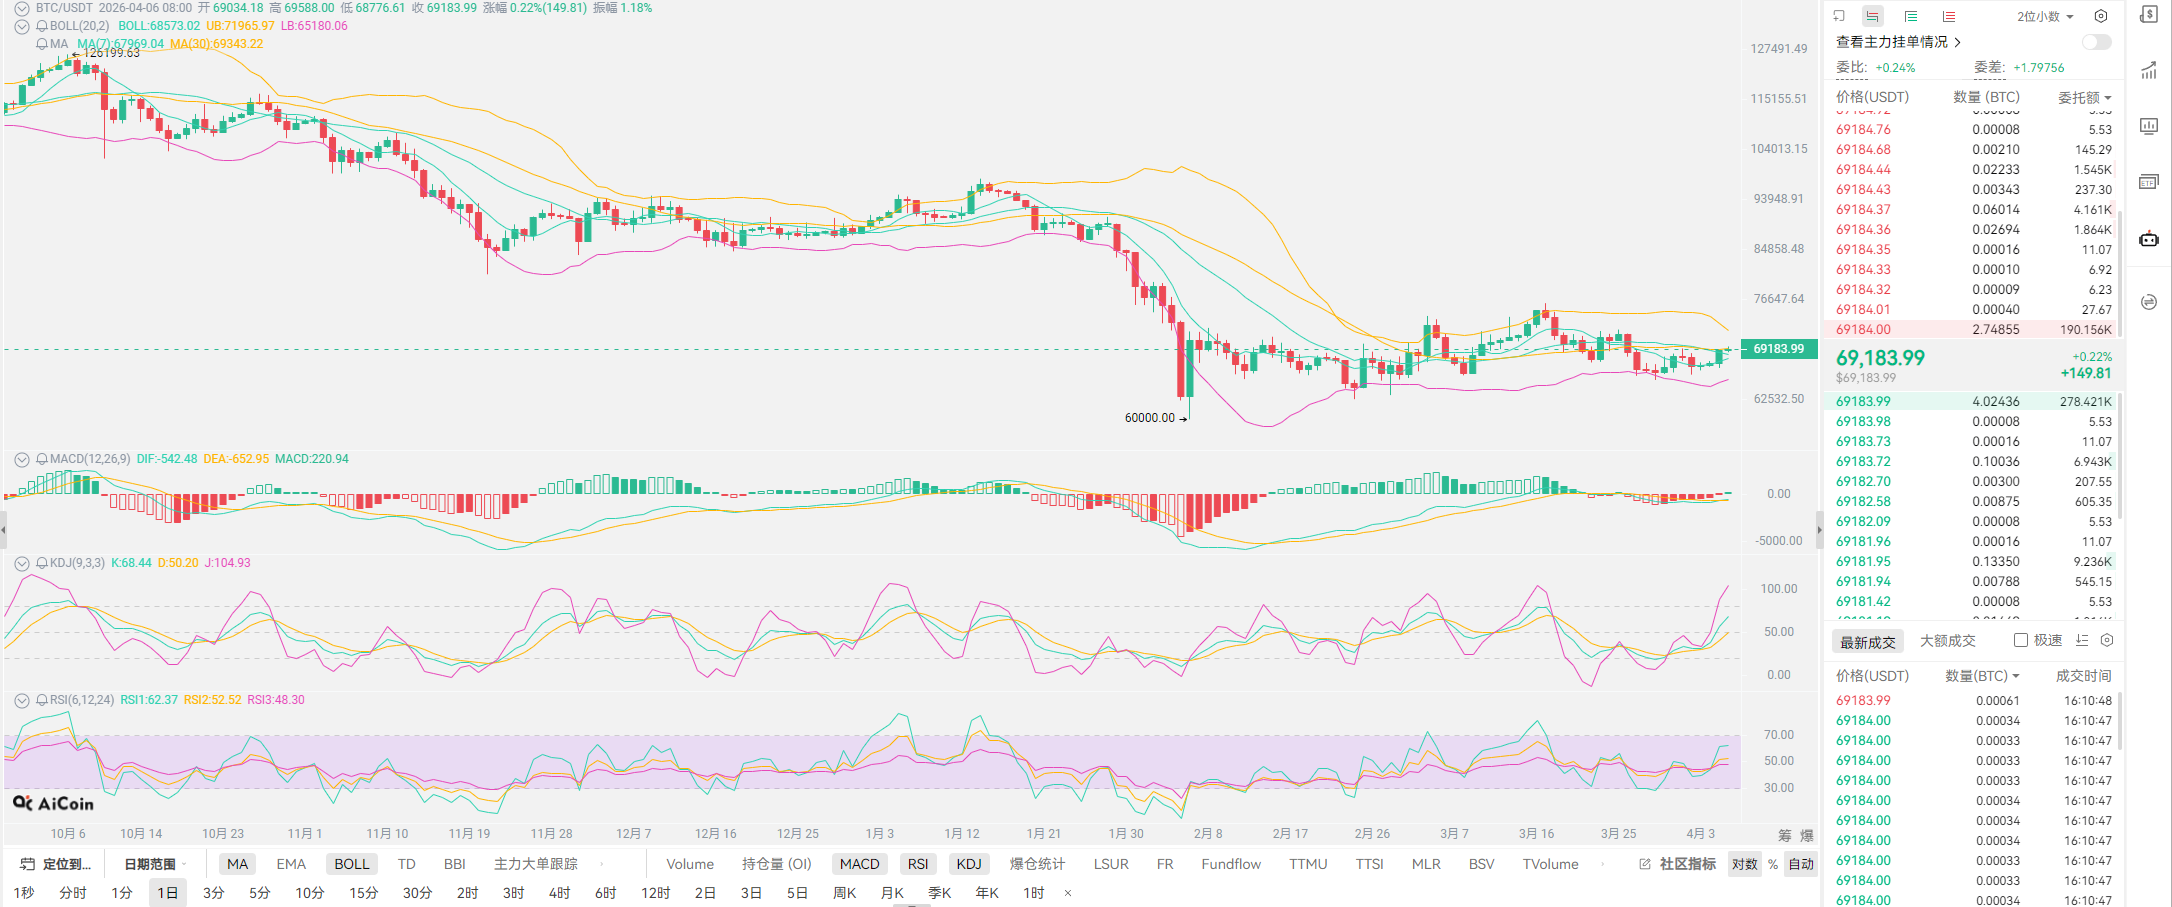This screenshot has height=907, width=2172.
Task: Show only buy orders in order book
Action: pos(1911,16)
